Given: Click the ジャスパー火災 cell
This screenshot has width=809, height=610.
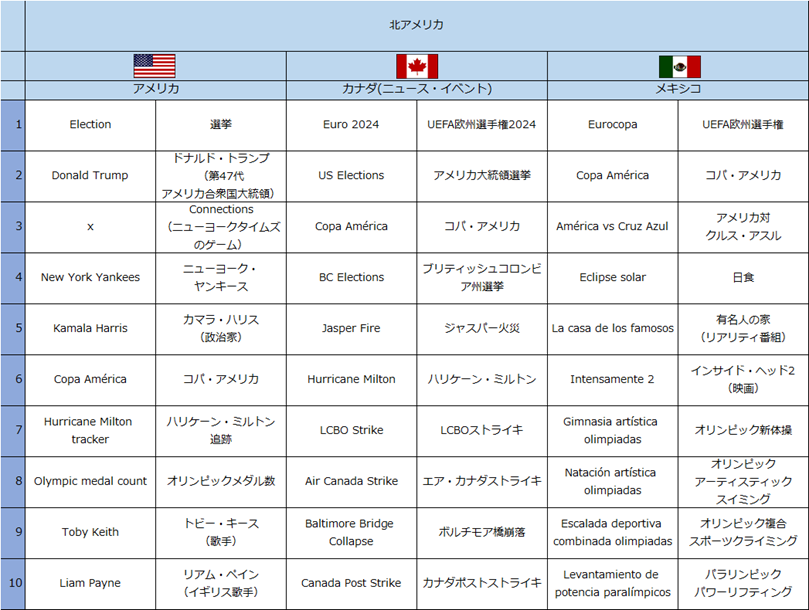Looking at the screenshot, I should pos(482,328).
